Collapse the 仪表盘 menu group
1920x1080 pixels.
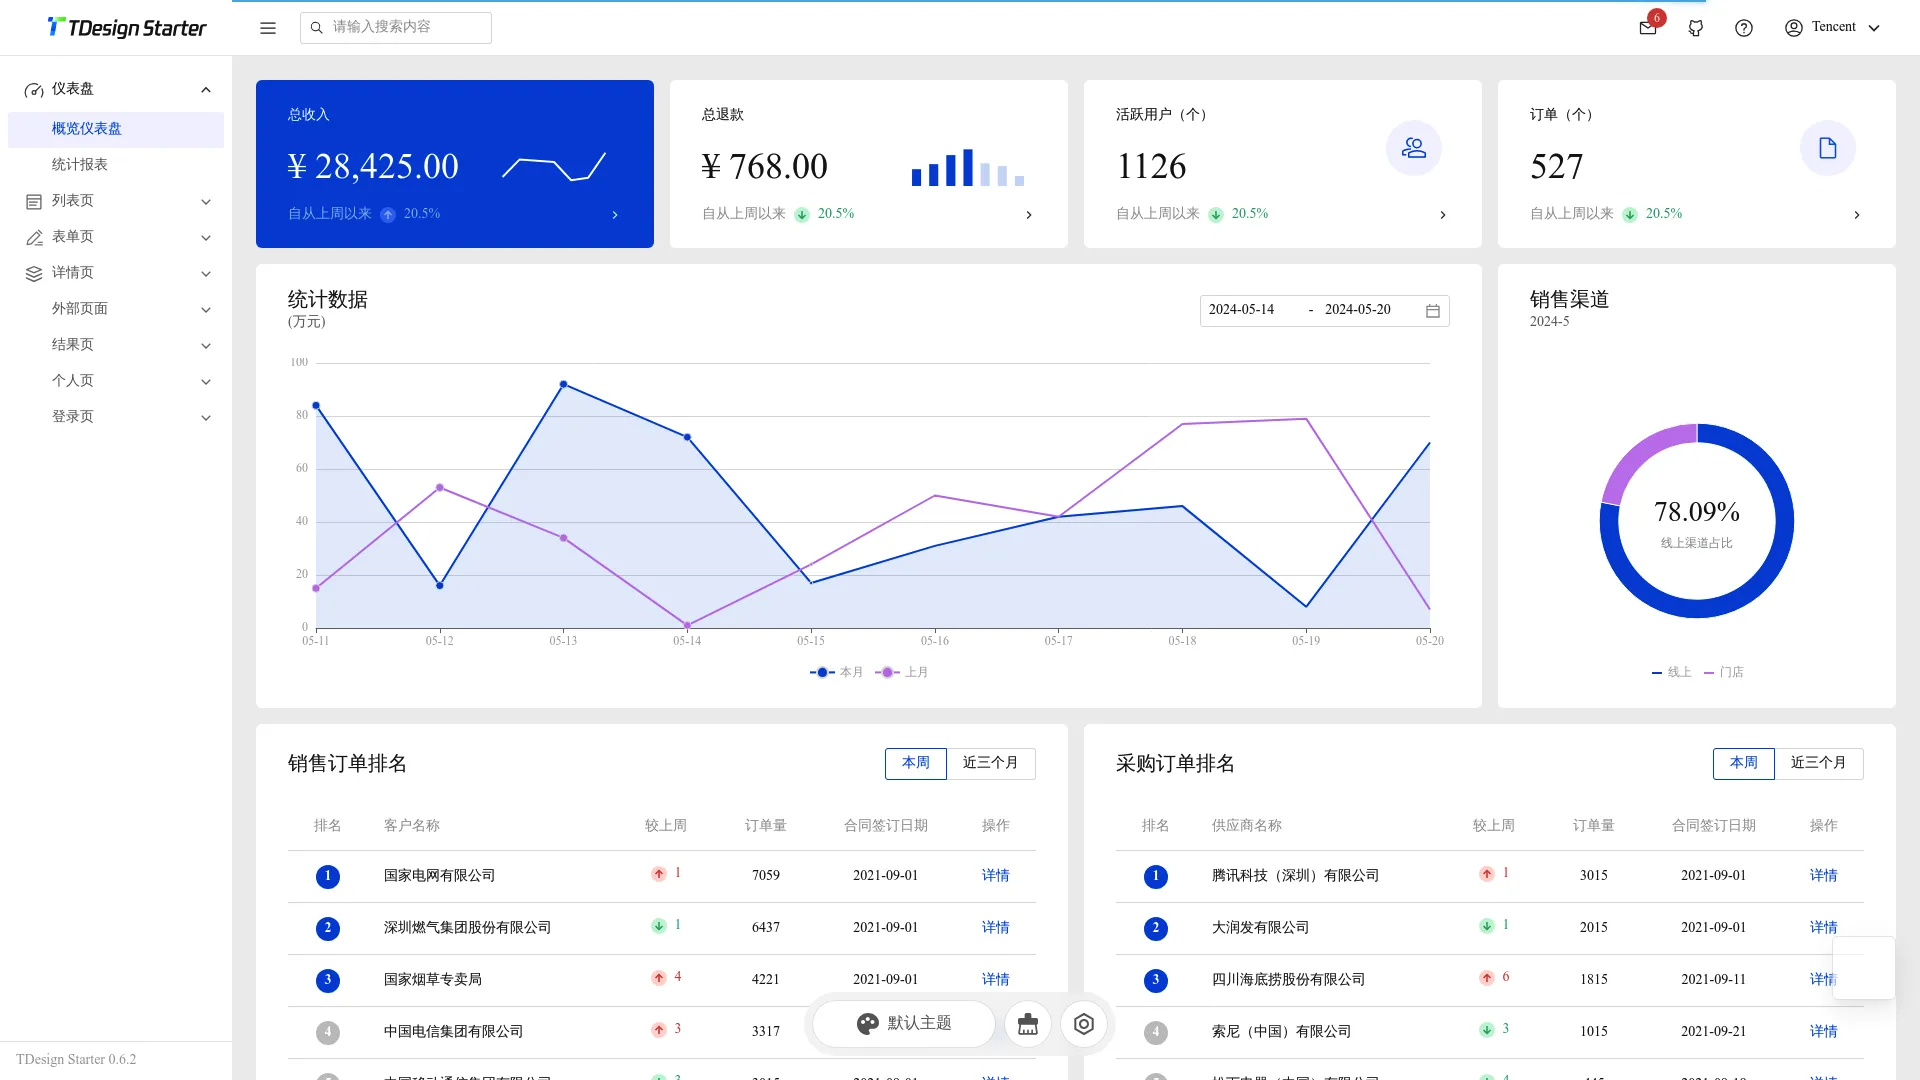click(x=206, y=90)
